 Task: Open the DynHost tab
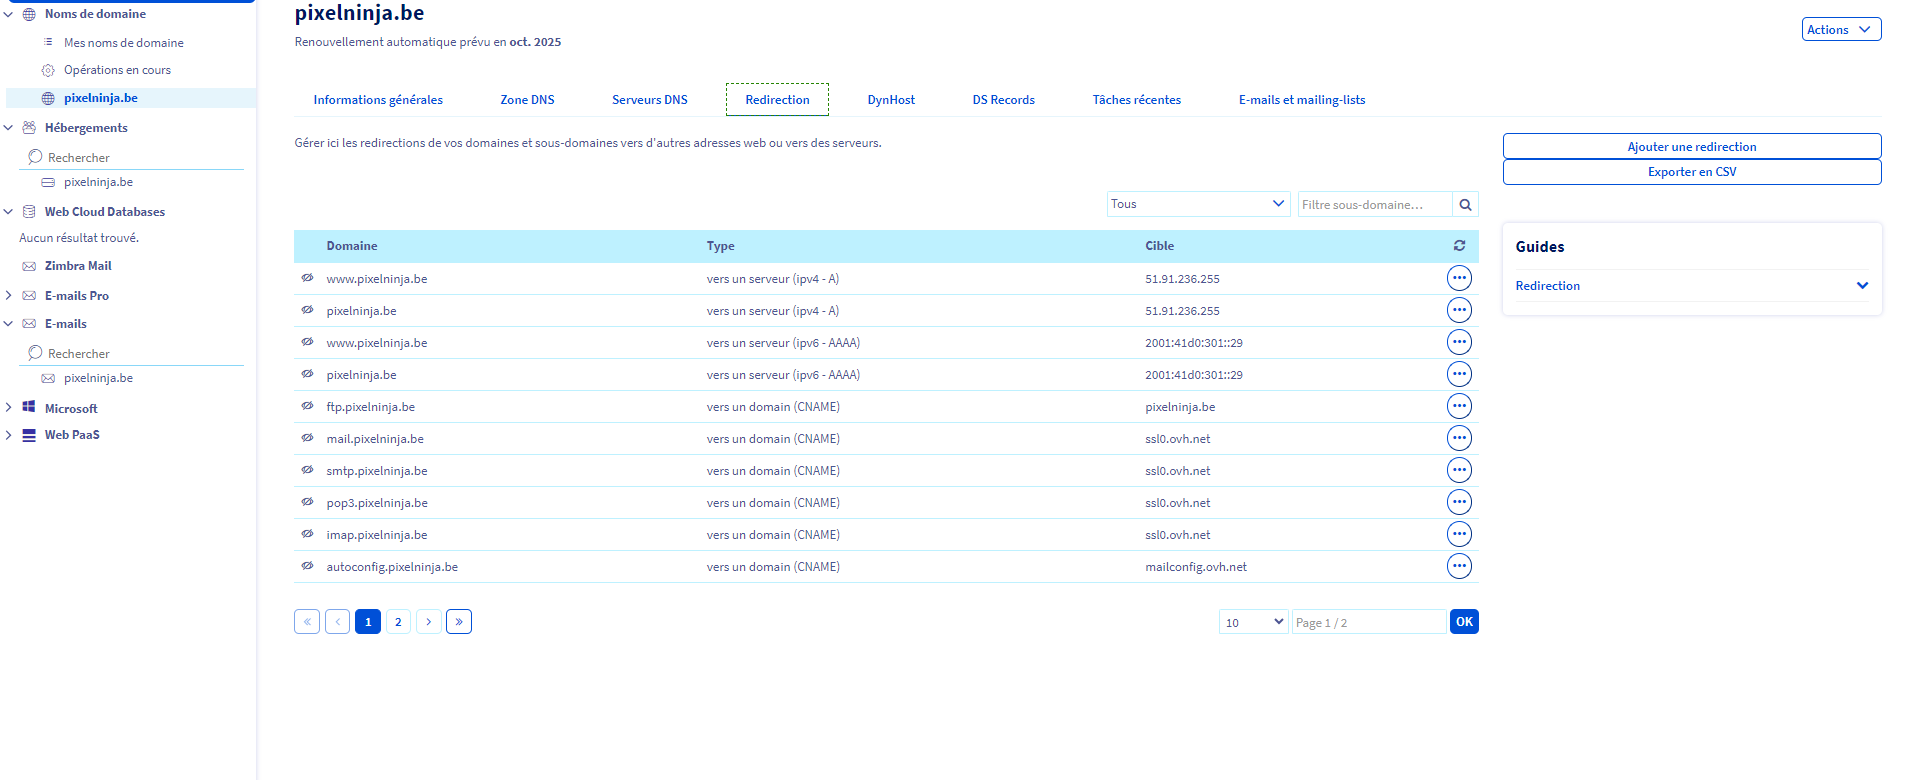[890, 100]
